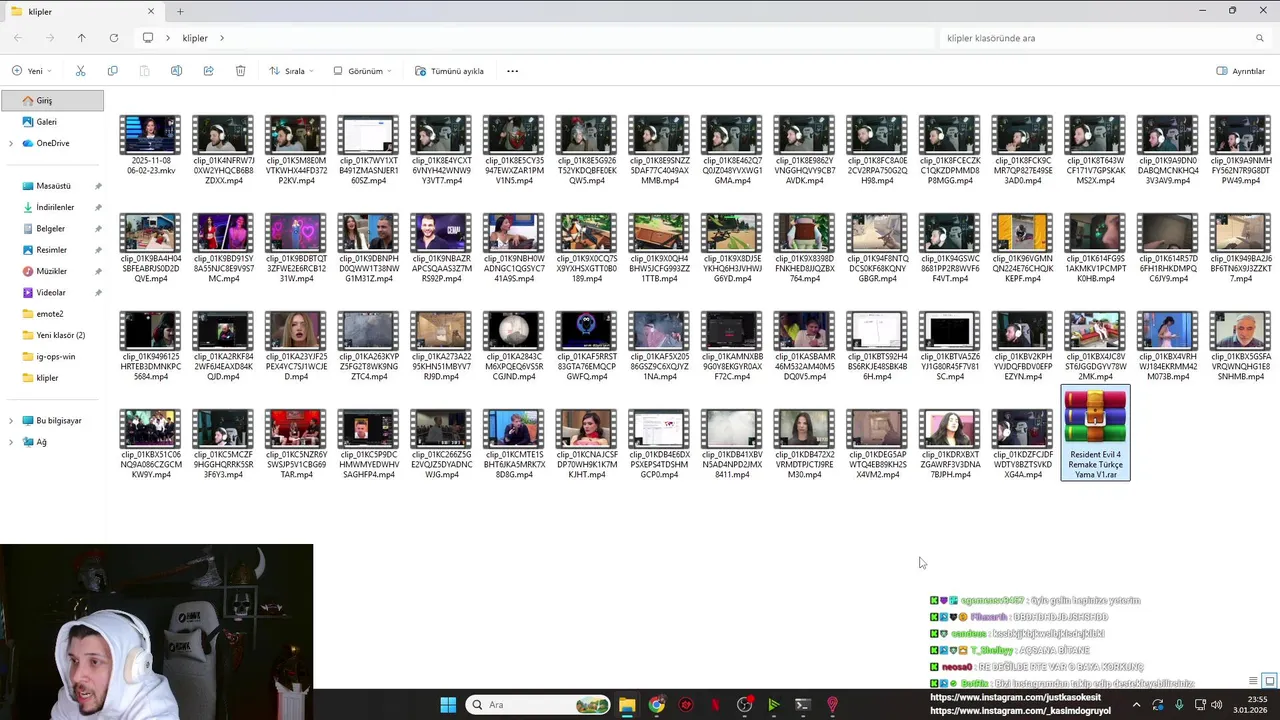Show hidden system tray icons
Image resolution: width=1280 pixels, height=720 pixels.
click(1136, 705)
